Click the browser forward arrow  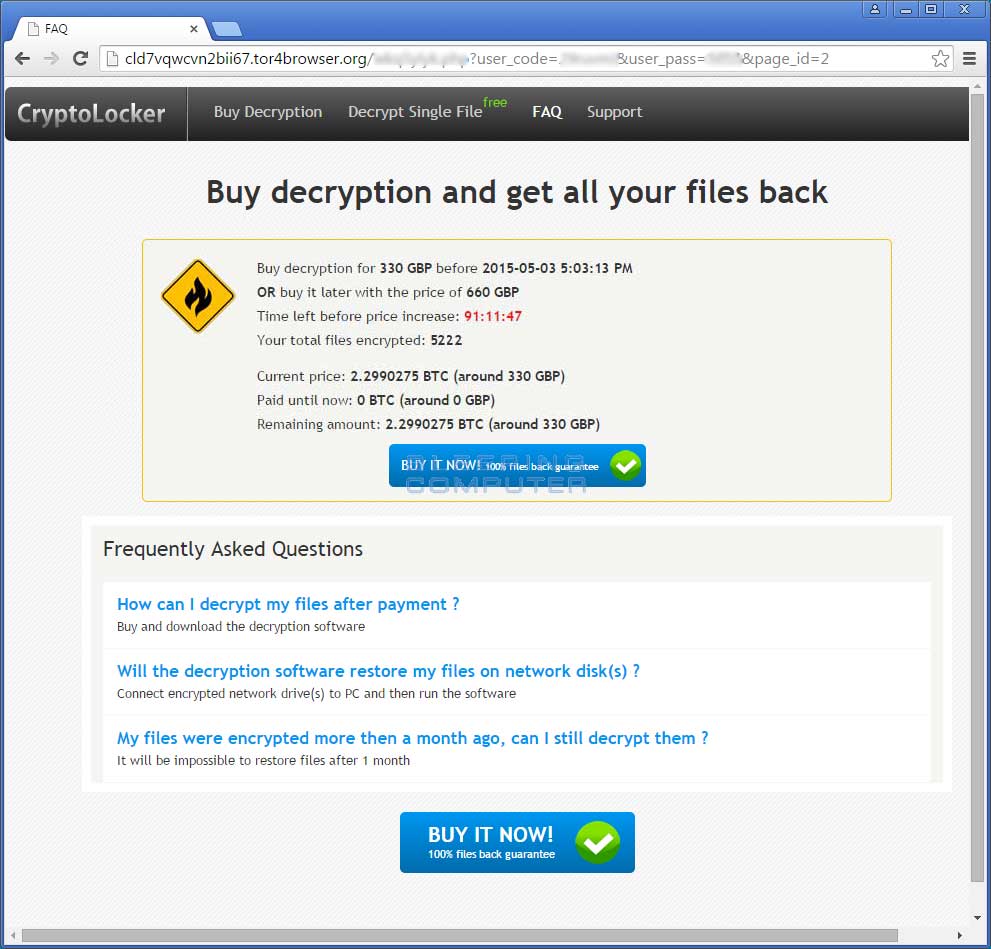(51, 59)
